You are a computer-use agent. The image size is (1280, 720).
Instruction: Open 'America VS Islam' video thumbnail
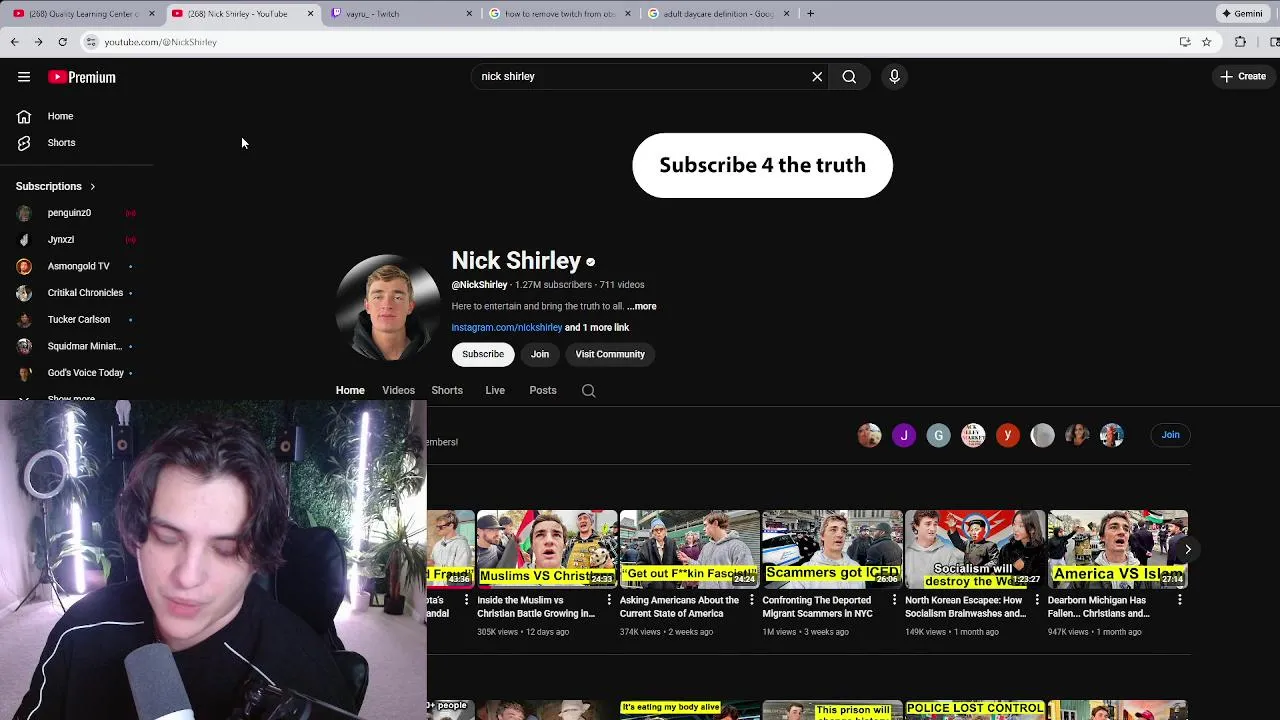(1117, 548)
